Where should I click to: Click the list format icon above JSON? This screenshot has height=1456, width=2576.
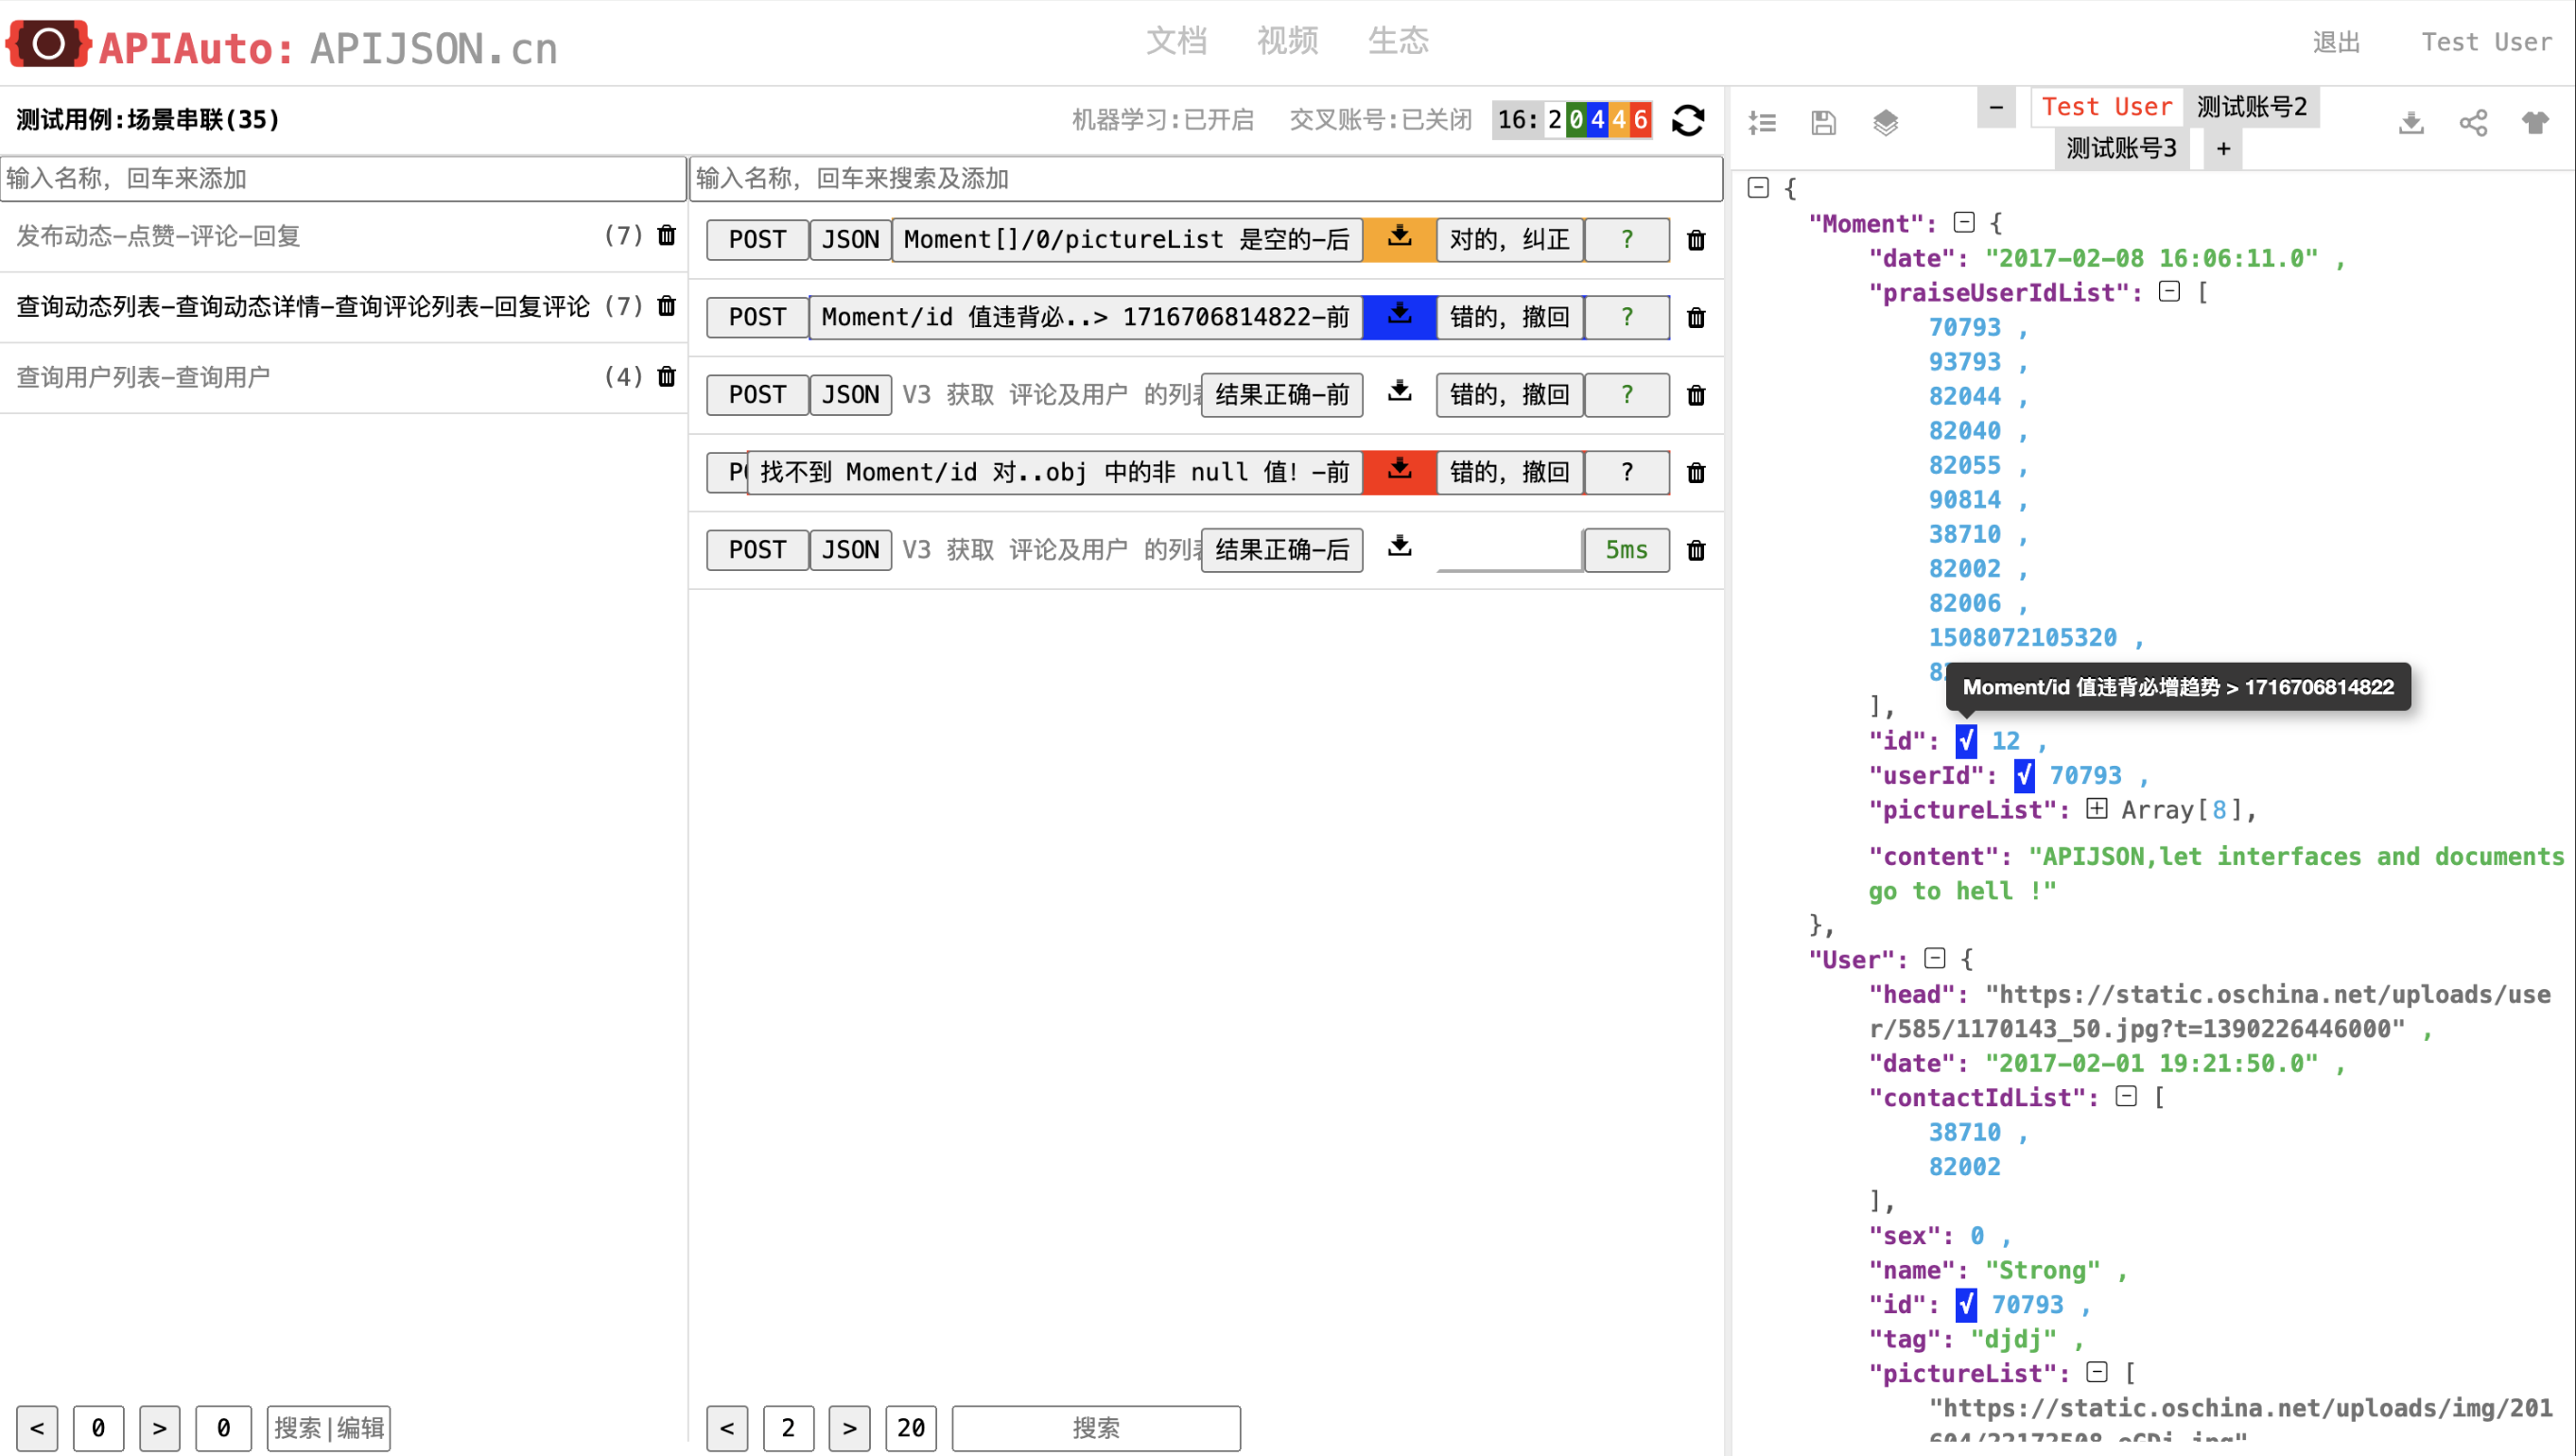point(1761,122)
